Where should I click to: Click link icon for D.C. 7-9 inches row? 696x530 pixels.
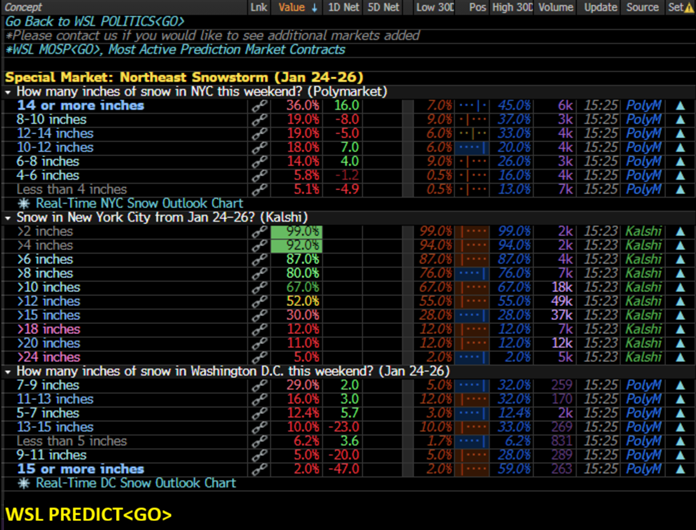(x=259, y=385)
